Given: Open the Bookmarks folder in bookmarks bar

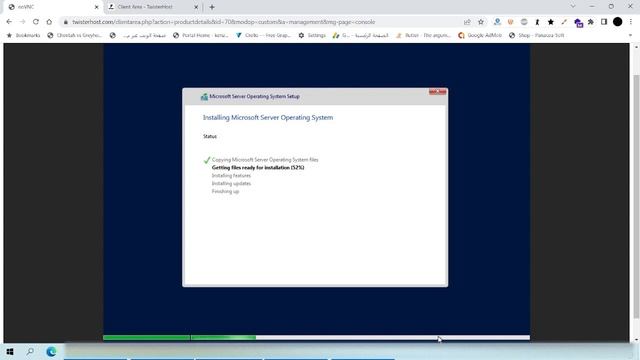Looking at the screenshot, I should [24, 36].
